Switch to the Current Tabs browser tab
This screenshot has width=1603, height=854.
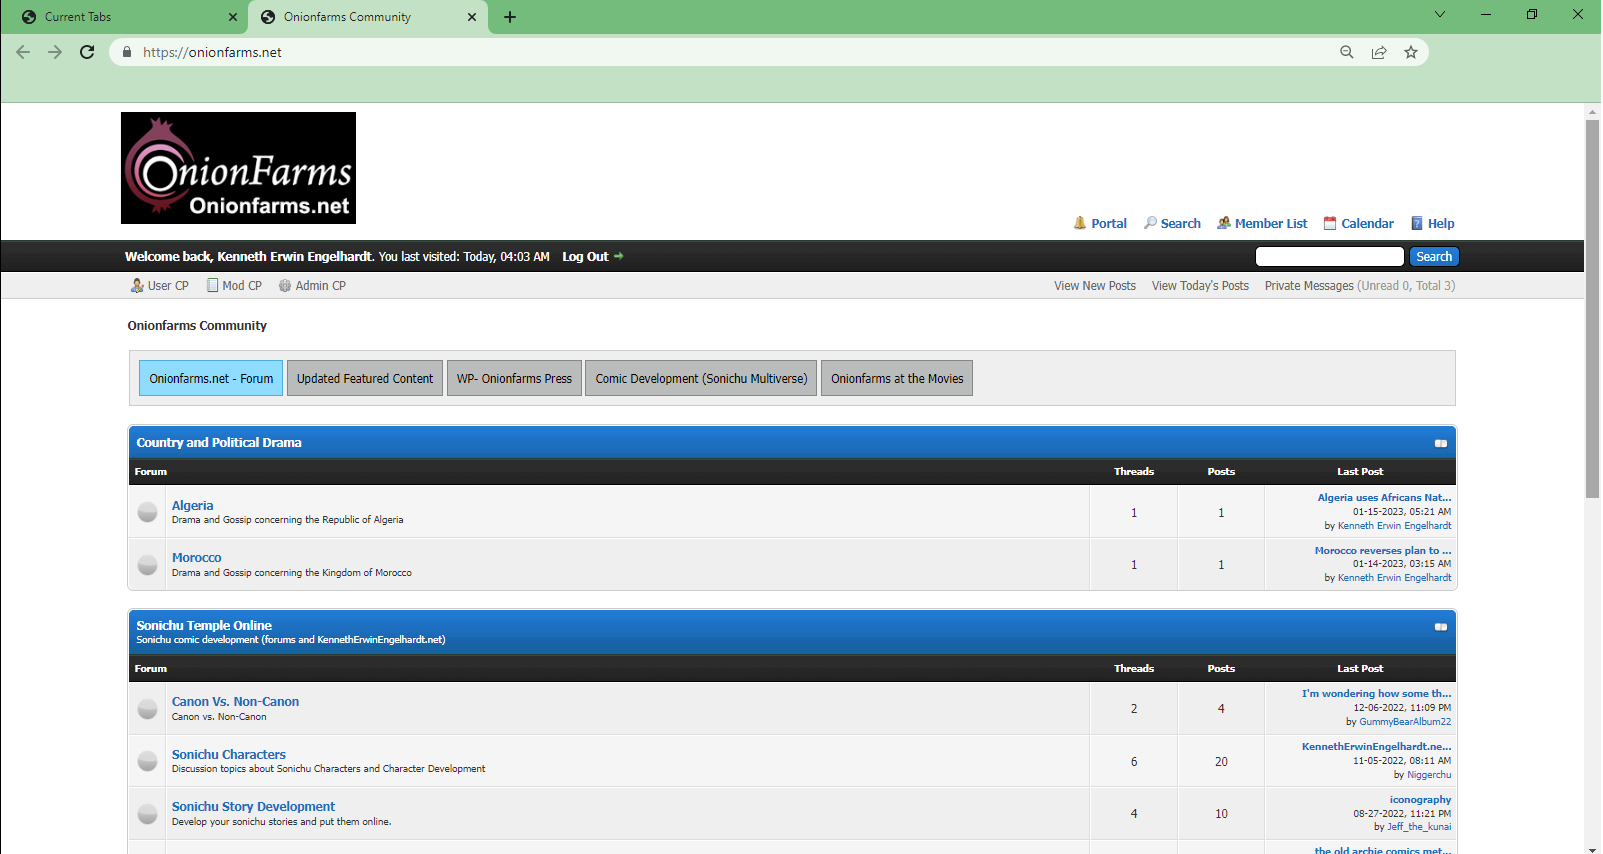(x=124, y=17)
